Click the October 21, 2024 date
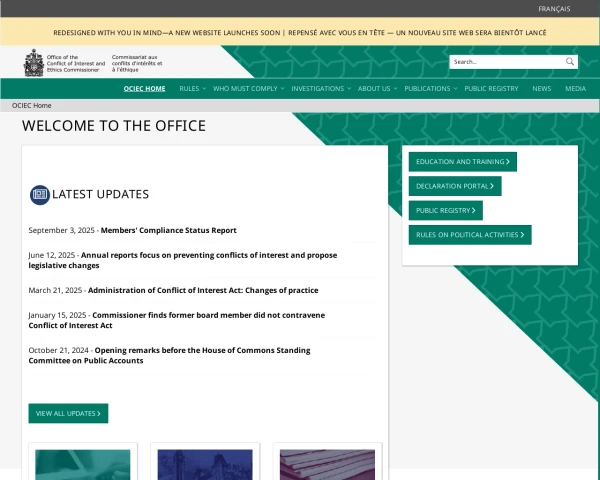The image size is (600, 480). (59, 350)
